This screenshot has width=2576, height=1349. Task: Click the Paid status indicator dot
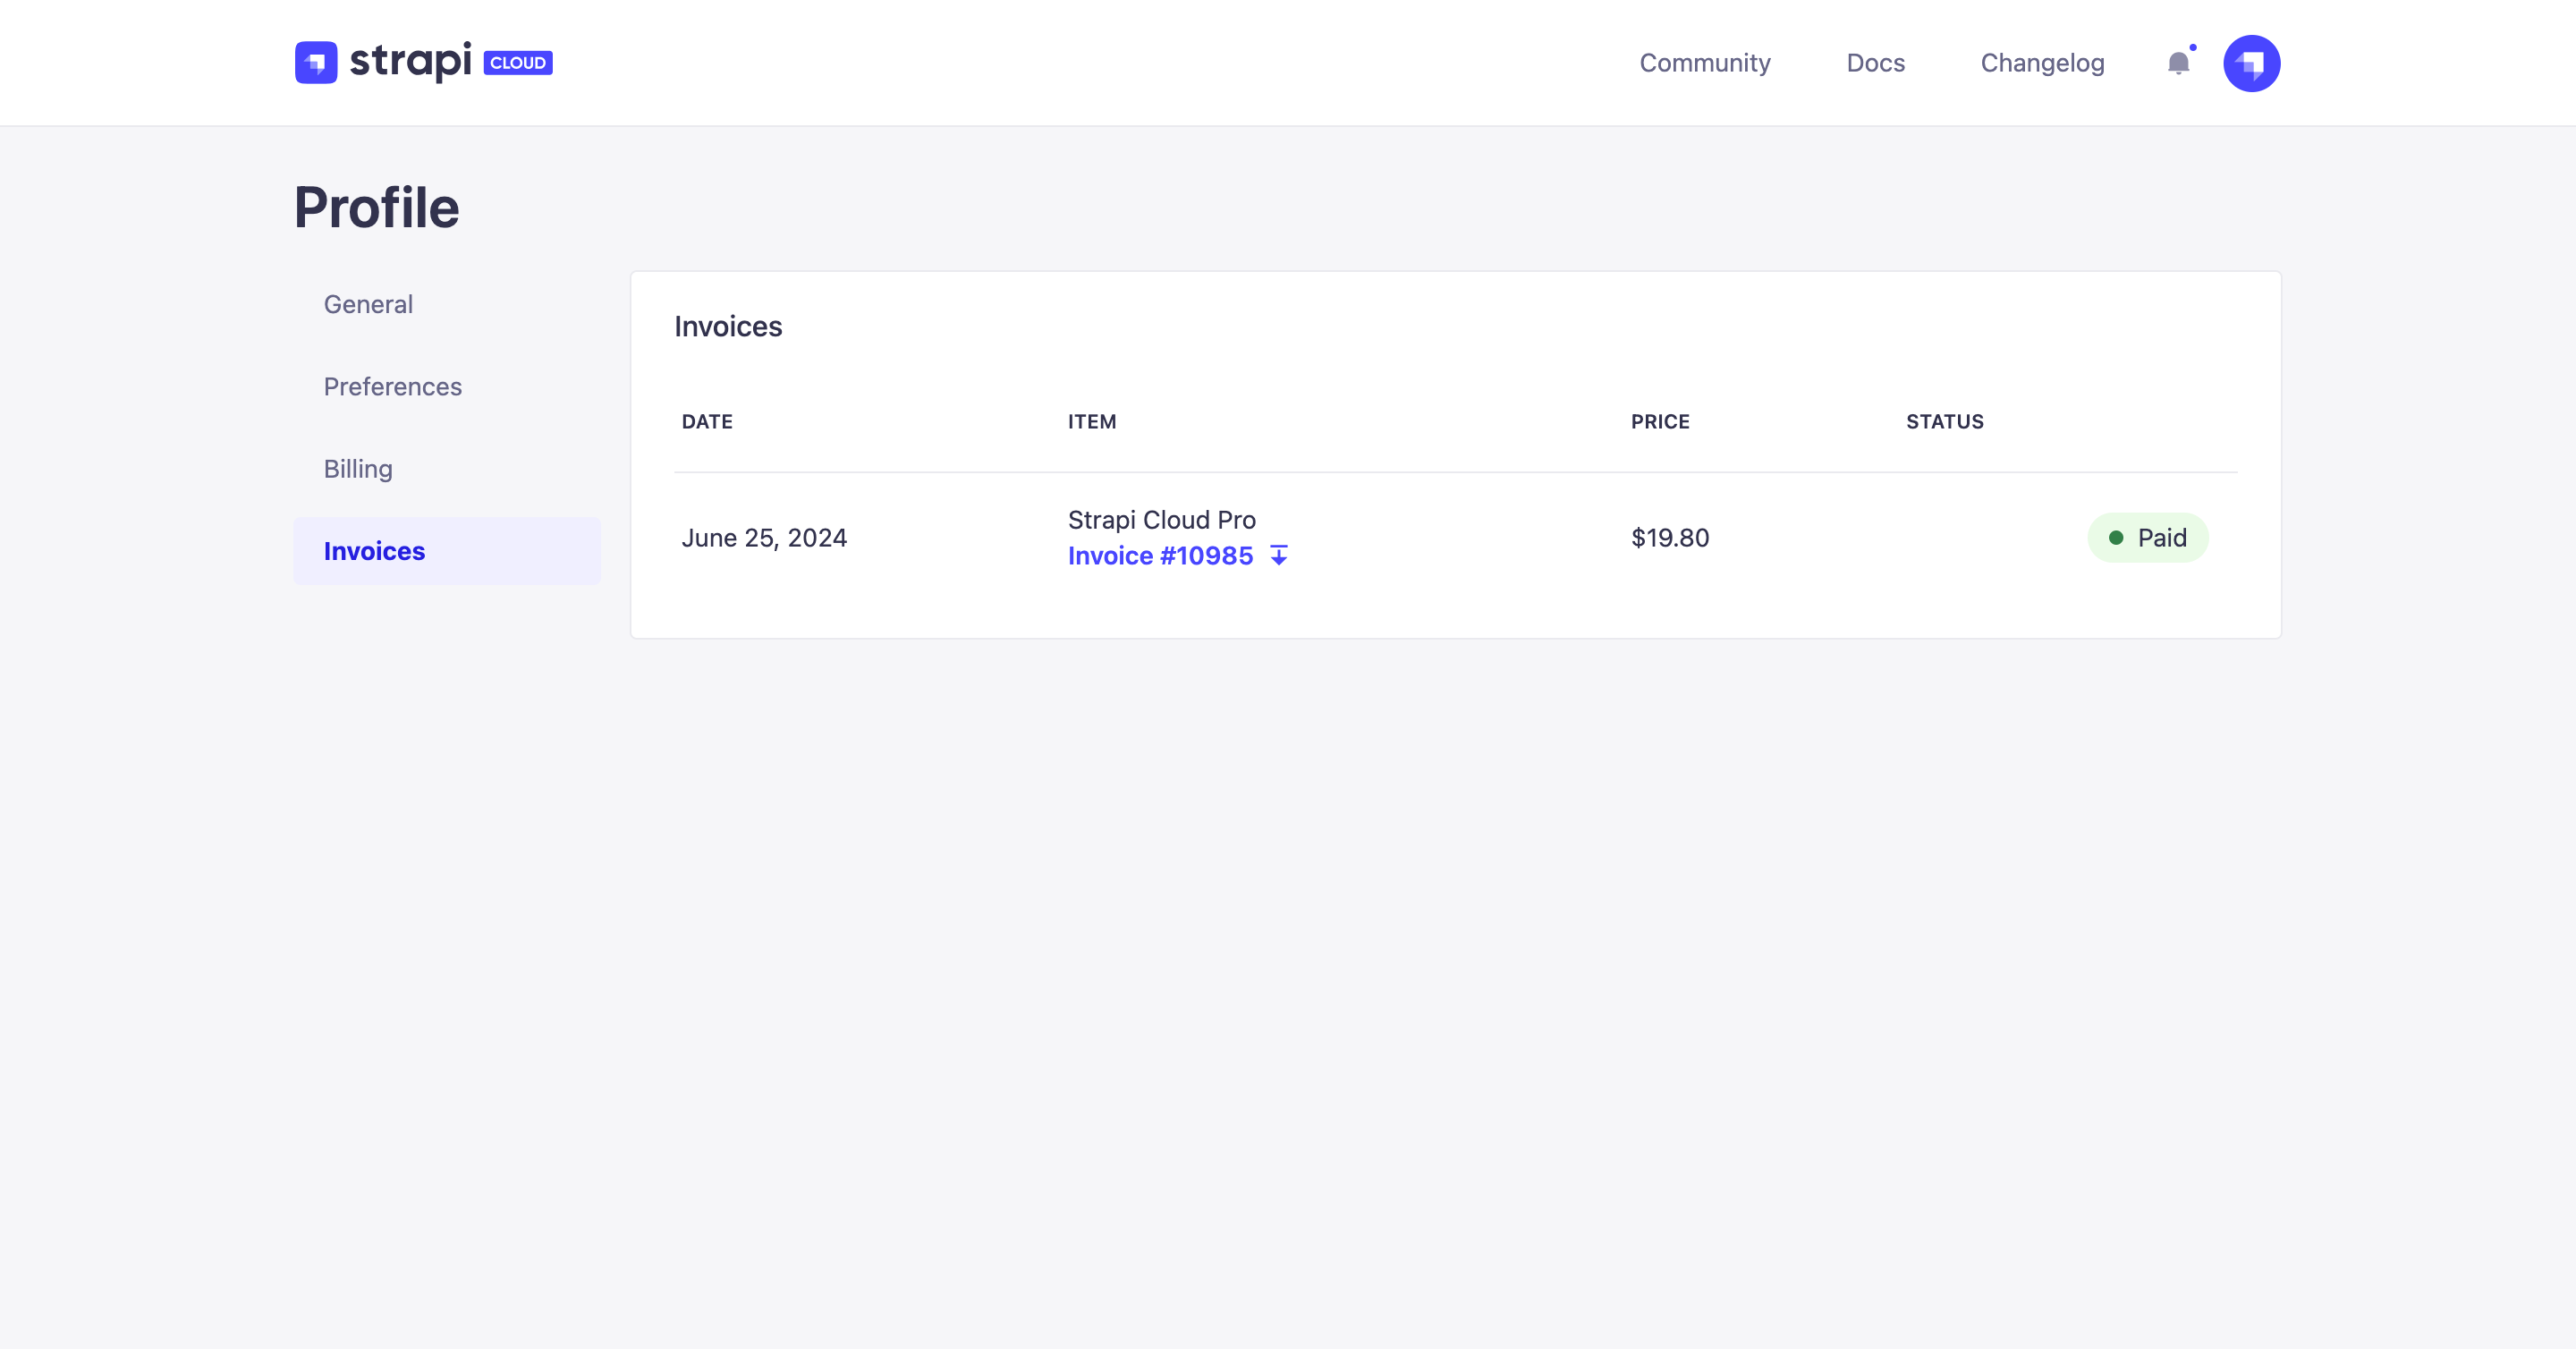coord(2116,537)
